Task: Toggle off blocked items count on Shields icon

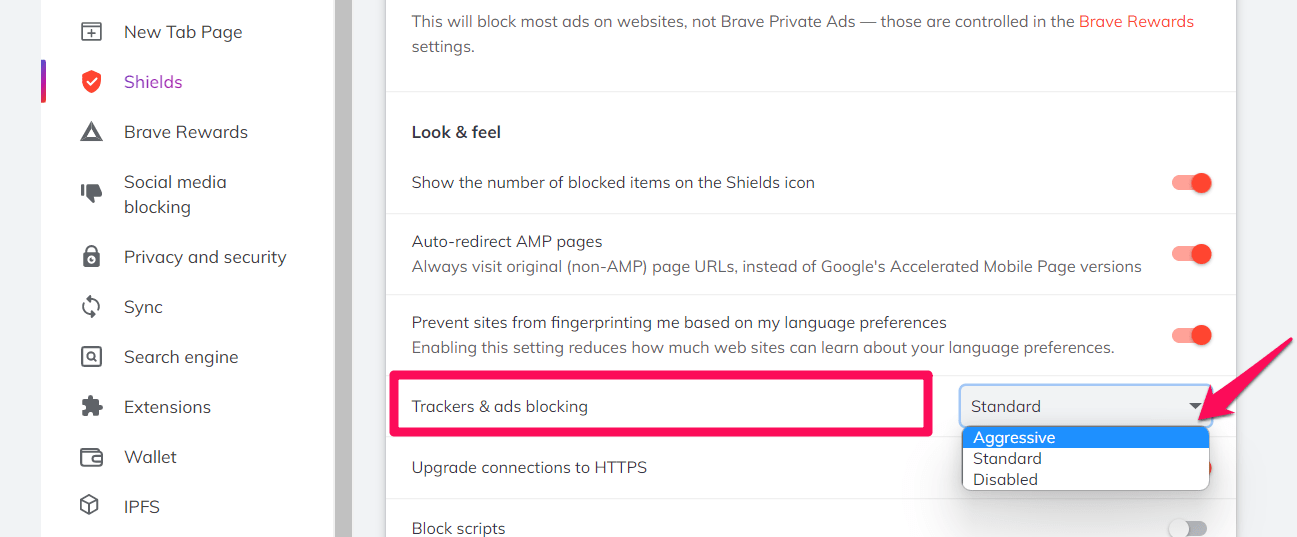Action: coord(1192,183)
